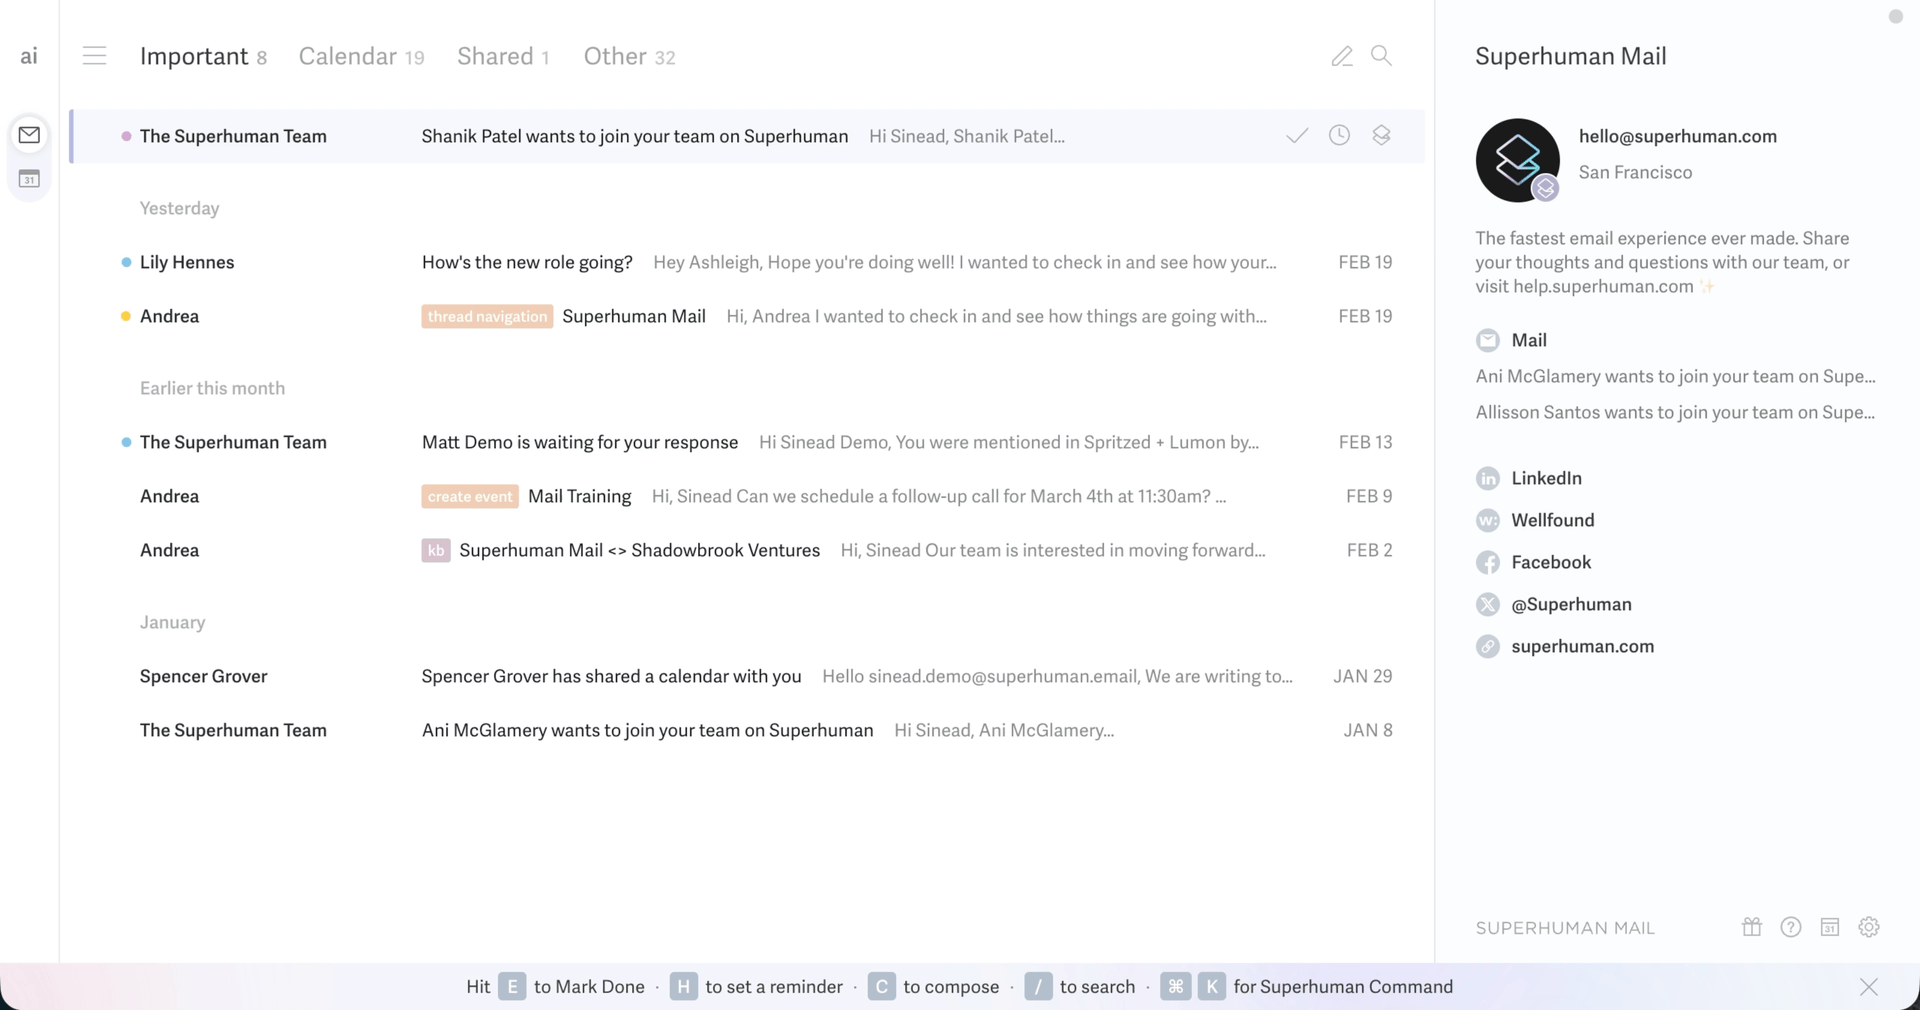1920x1010 pixels.
Task: Open the superhuman.com website link
Action: [1582, 646]
